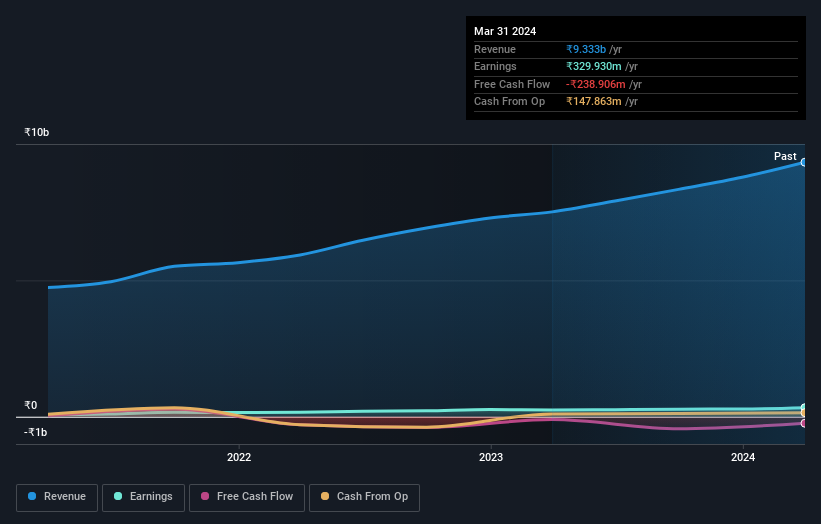This screenshot has width=821, height=524.
Task: Click the ₹329.930m earnings value
Action: click(594, 66)
